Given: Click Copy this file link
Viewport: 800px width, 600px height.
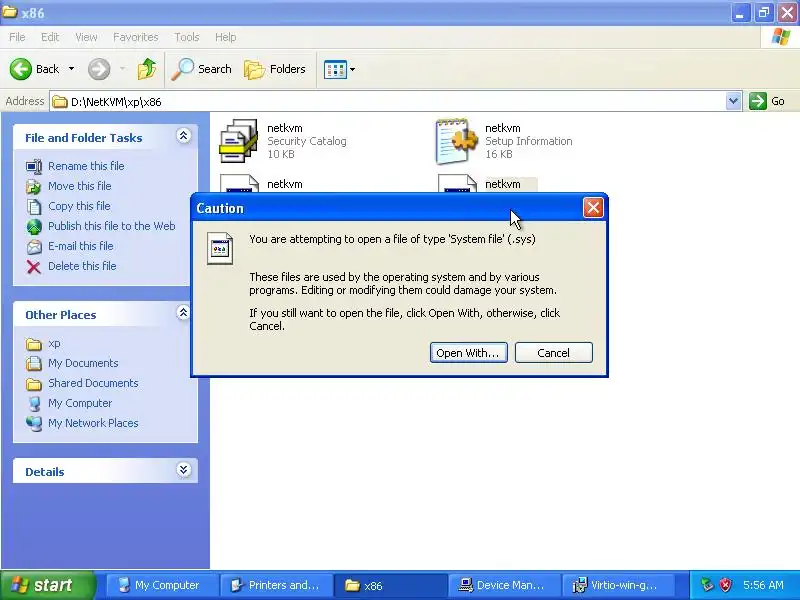Looking at the screenshot, I should pos(79,206).
